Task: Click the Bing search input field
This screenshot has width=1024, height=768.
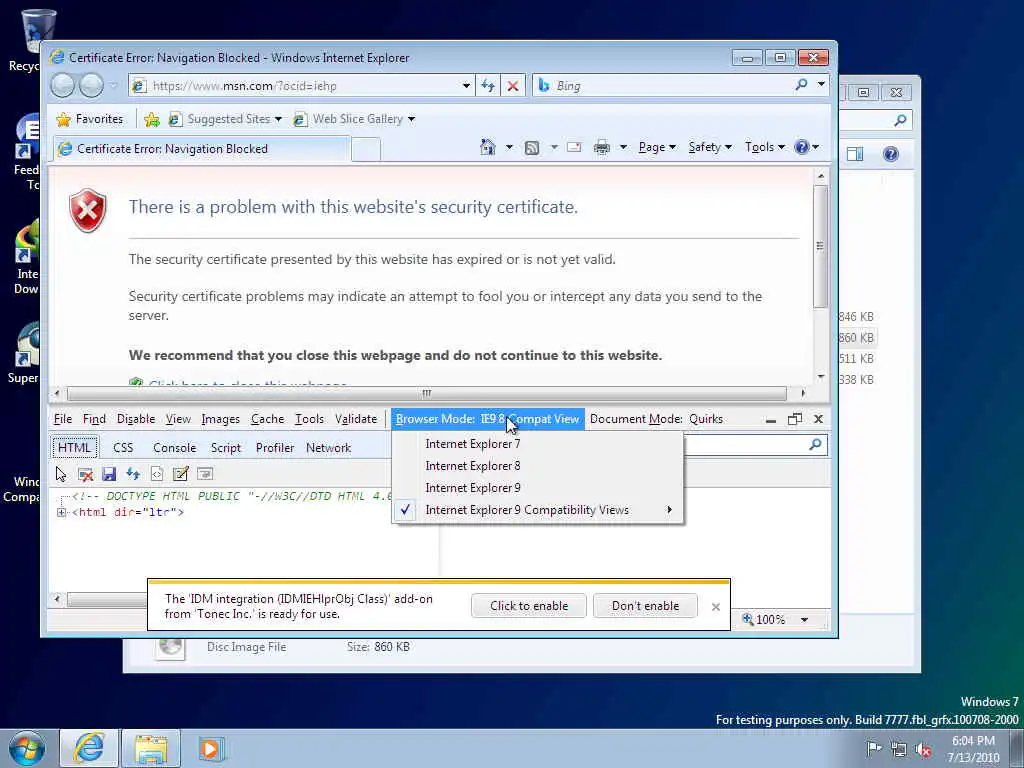Action: click(673, 86)
